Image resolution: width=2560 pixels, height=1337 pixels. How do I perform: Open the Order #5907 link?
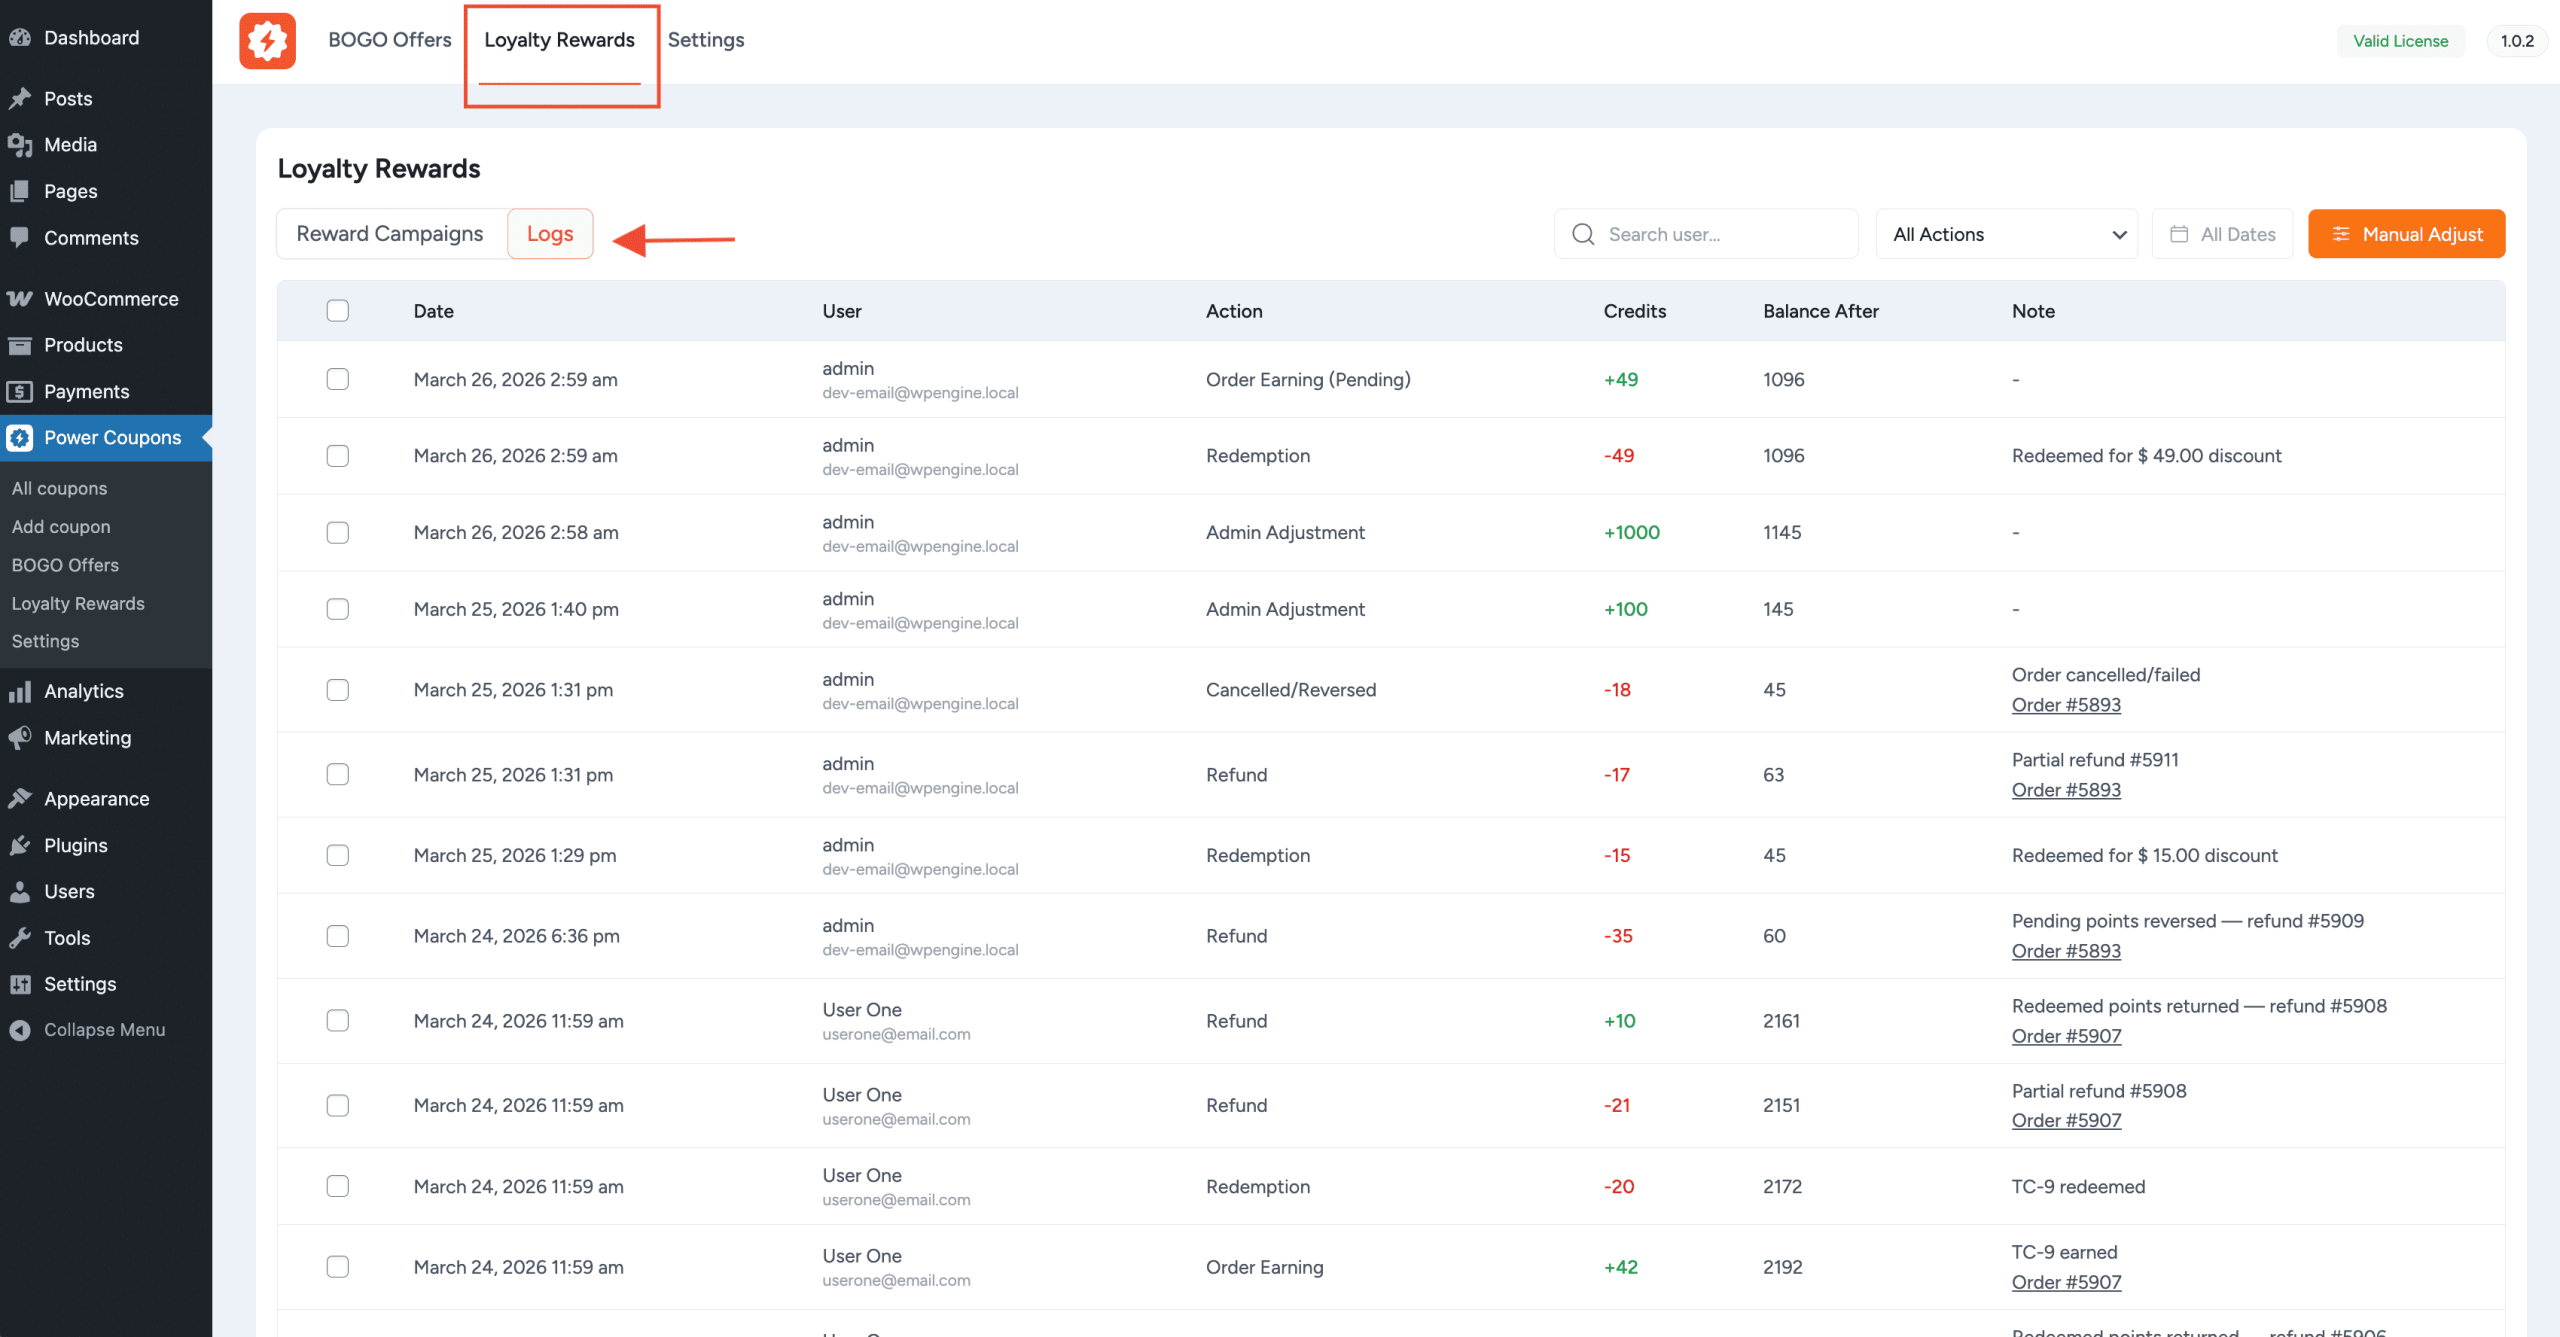coord(2066,1036)
